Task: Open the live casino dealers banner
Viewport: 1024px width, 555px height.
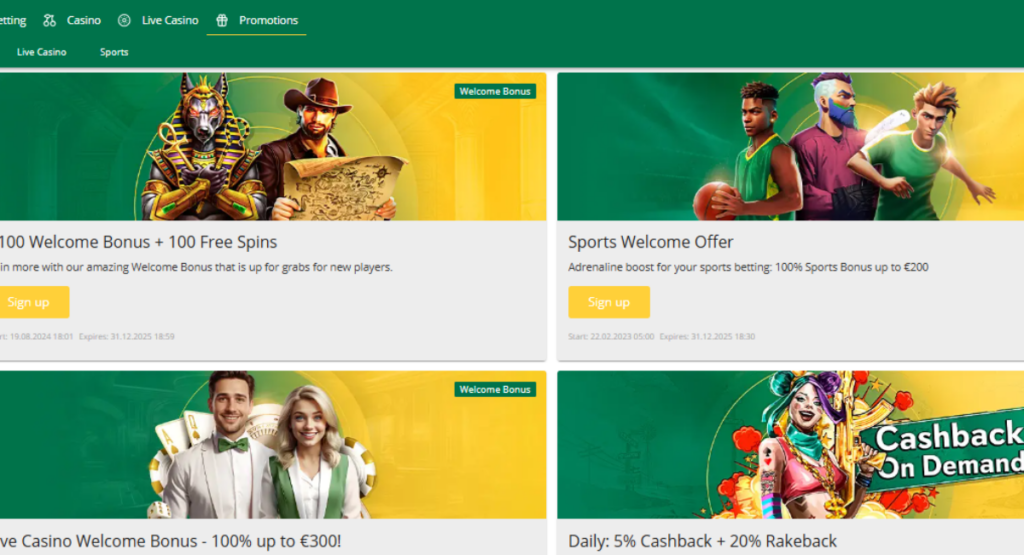Action: pos(273,445)
